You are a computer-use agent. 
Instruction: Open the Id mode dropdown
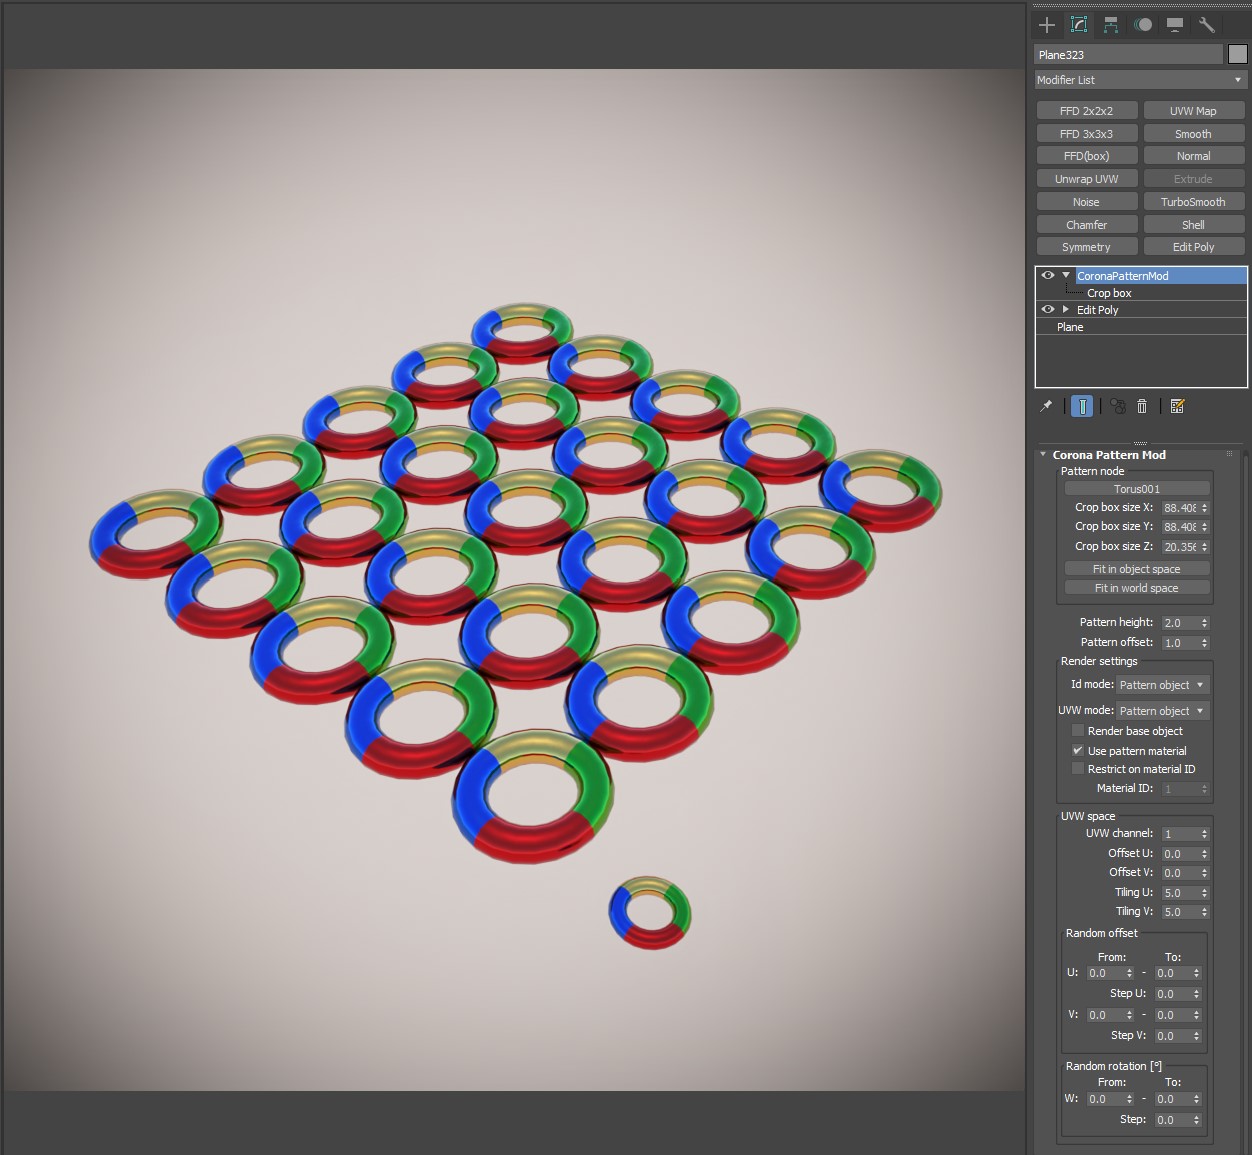[x=1162, y=685]
